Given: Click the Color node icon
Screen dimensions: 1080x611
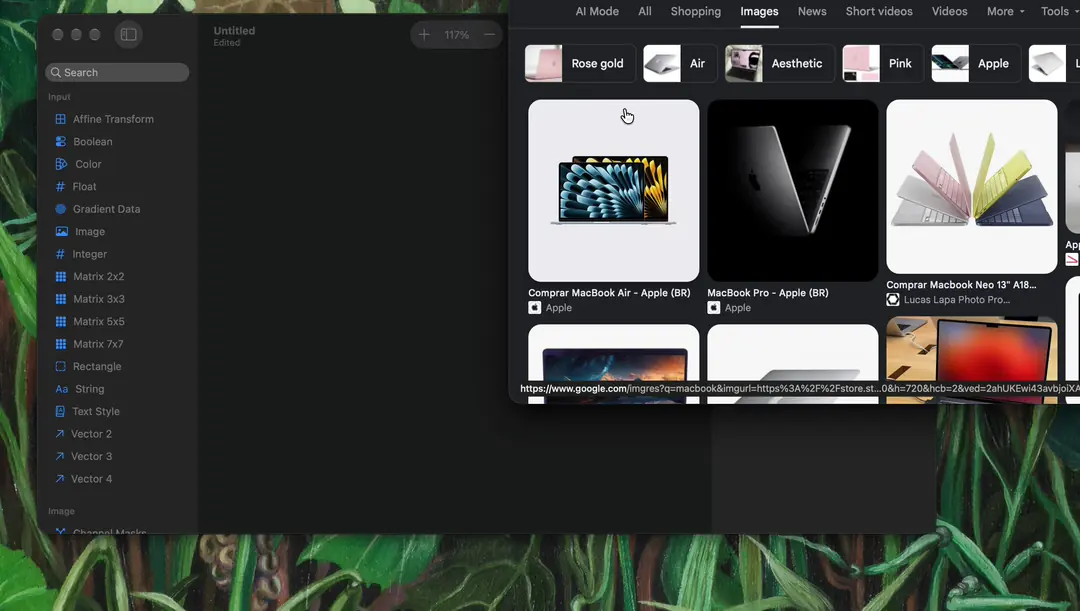Looking at the screenshot, I should pyautogui.click(x=61, y=164).
